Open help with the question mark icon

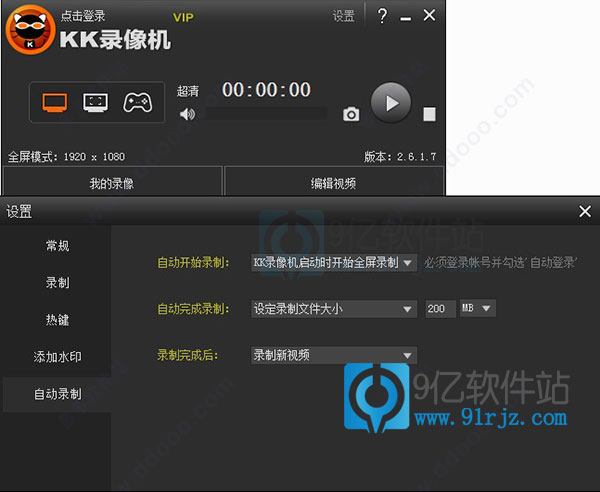click(382, 16)
